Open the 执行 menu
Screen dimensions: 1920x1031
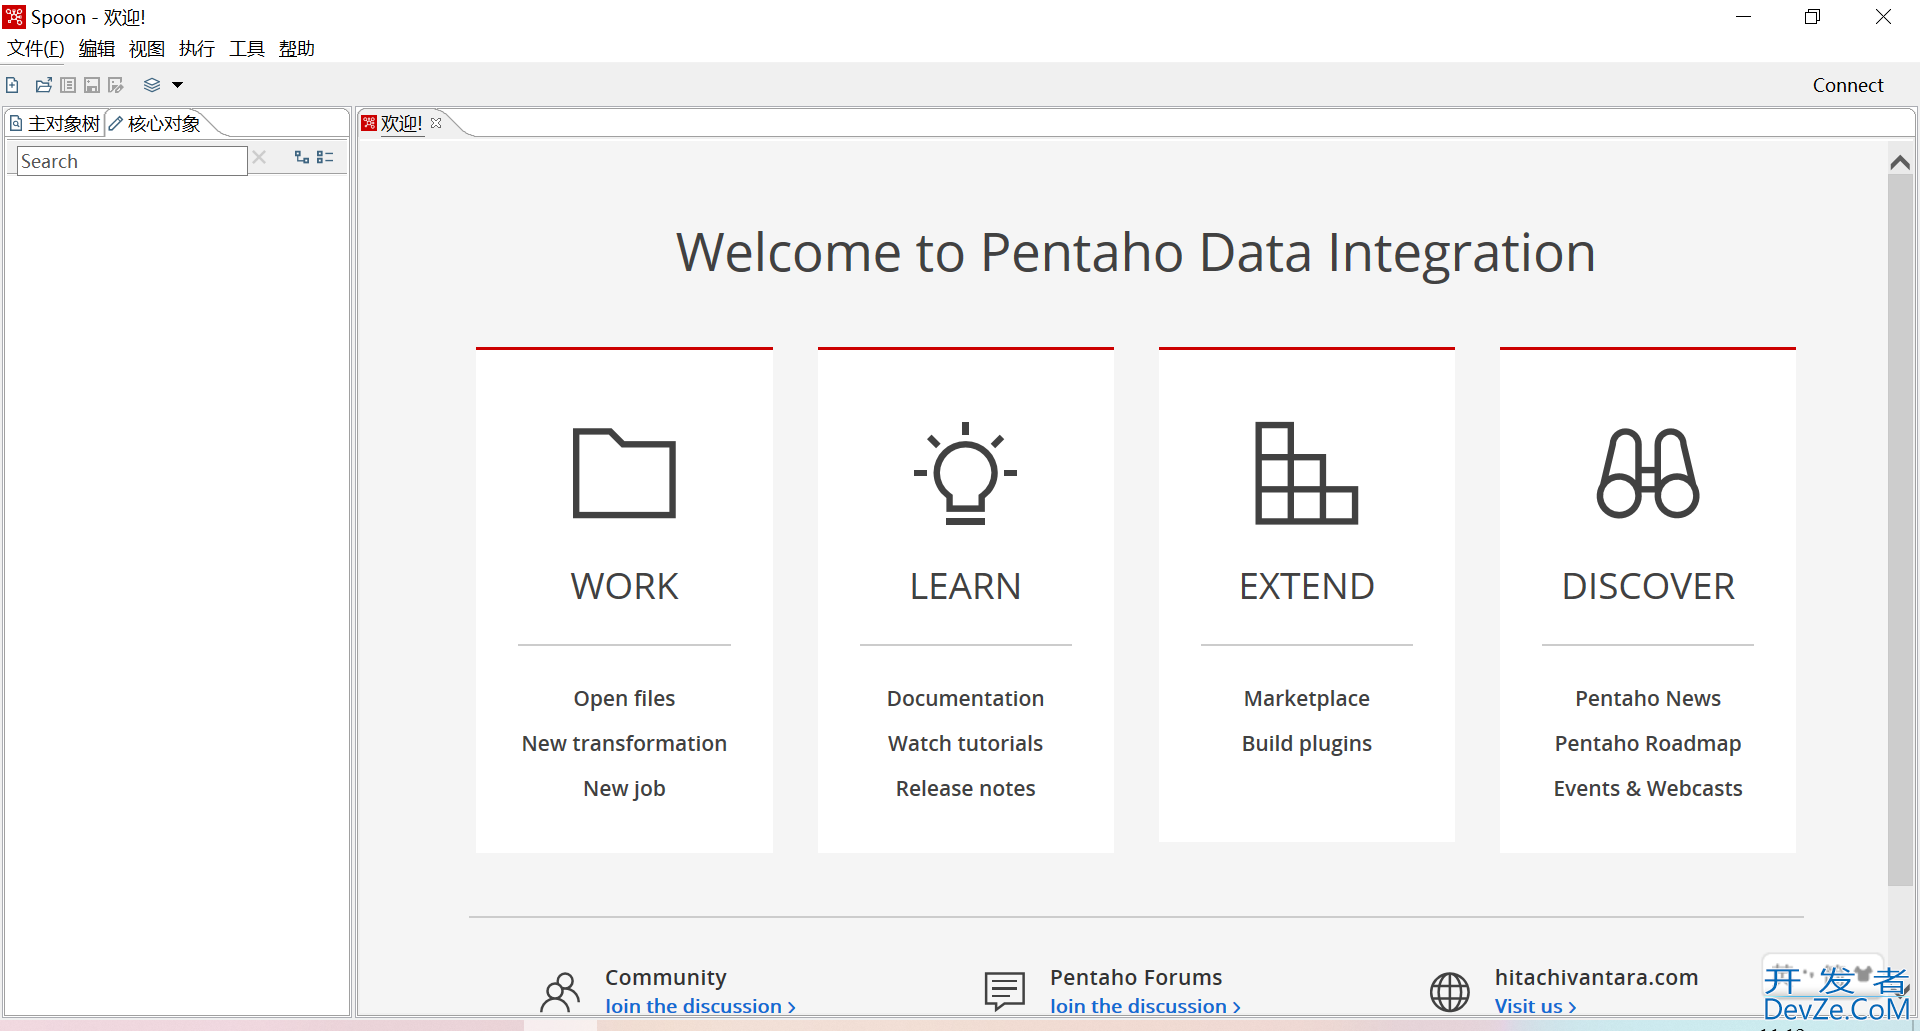coord(197,48)
